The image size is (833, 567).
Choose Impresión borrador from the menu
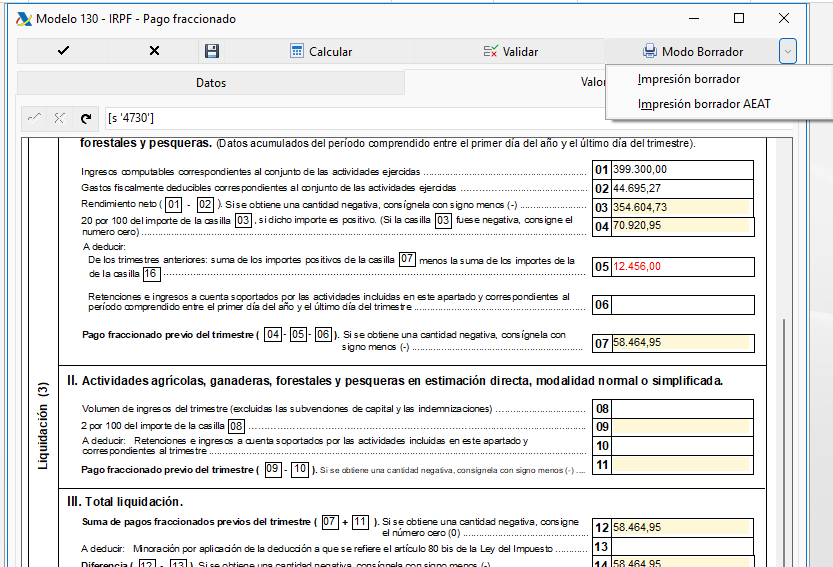(x=688, y=79)
